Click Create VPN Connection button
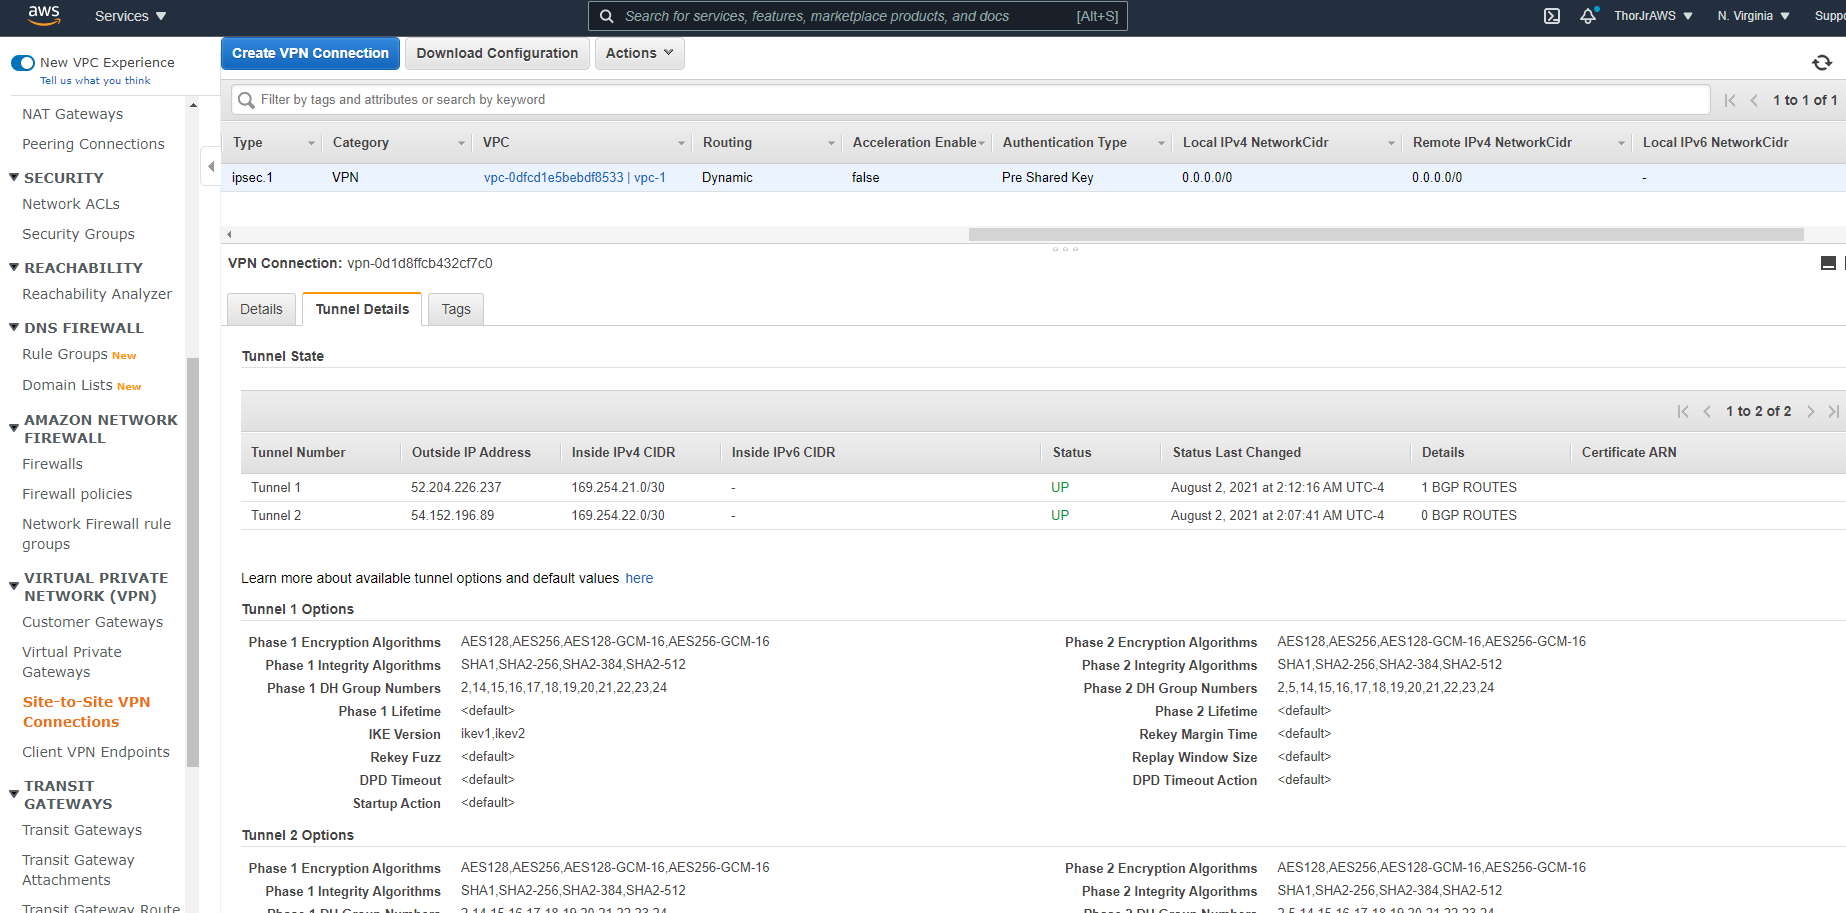The height and width of the screenshot is (913, 1846). (310, 53)
